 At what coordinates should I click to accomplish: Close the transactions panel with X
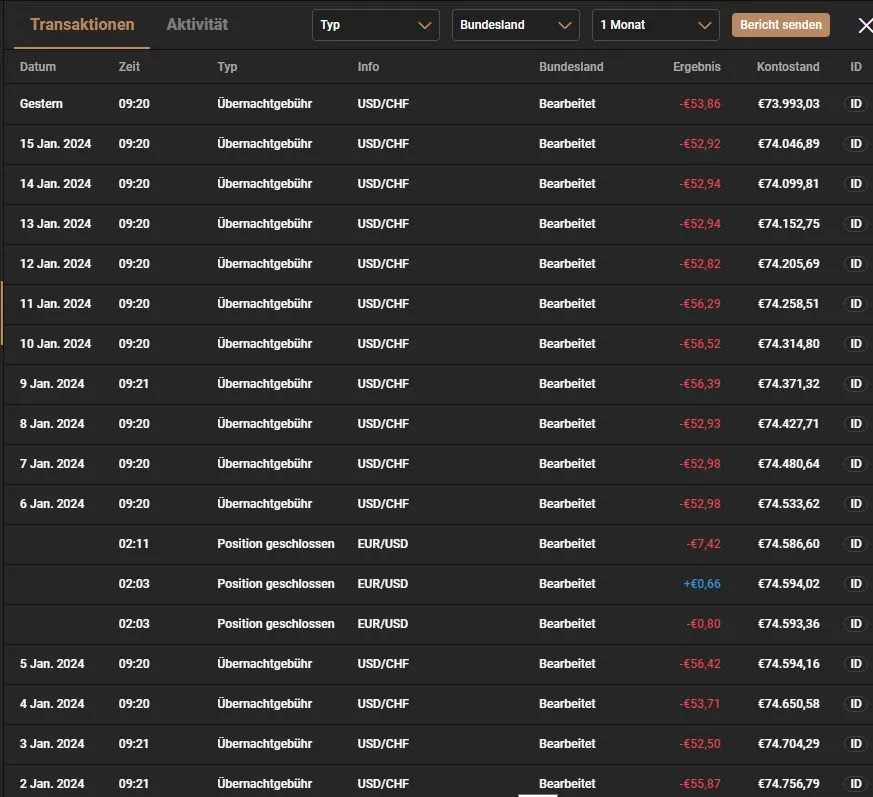[865, 25]
